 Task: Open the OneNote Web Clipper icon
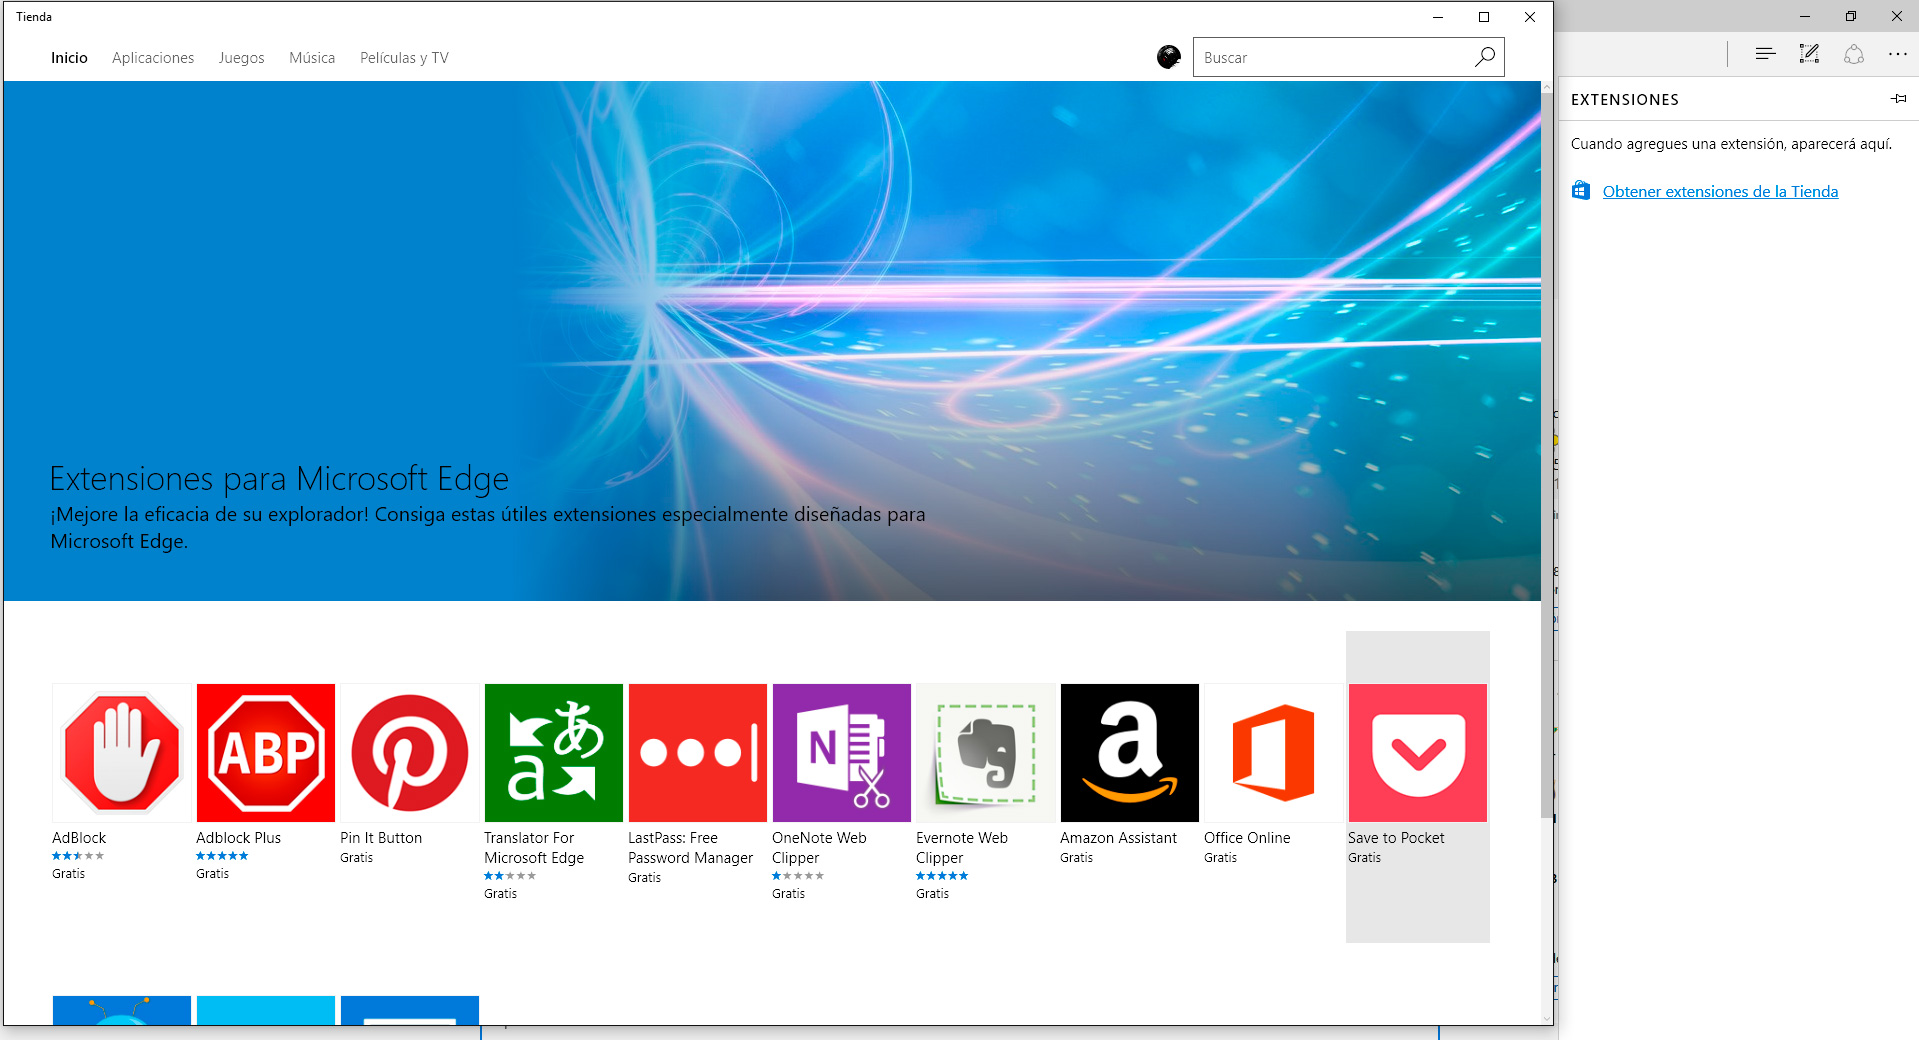coord(842,753)
